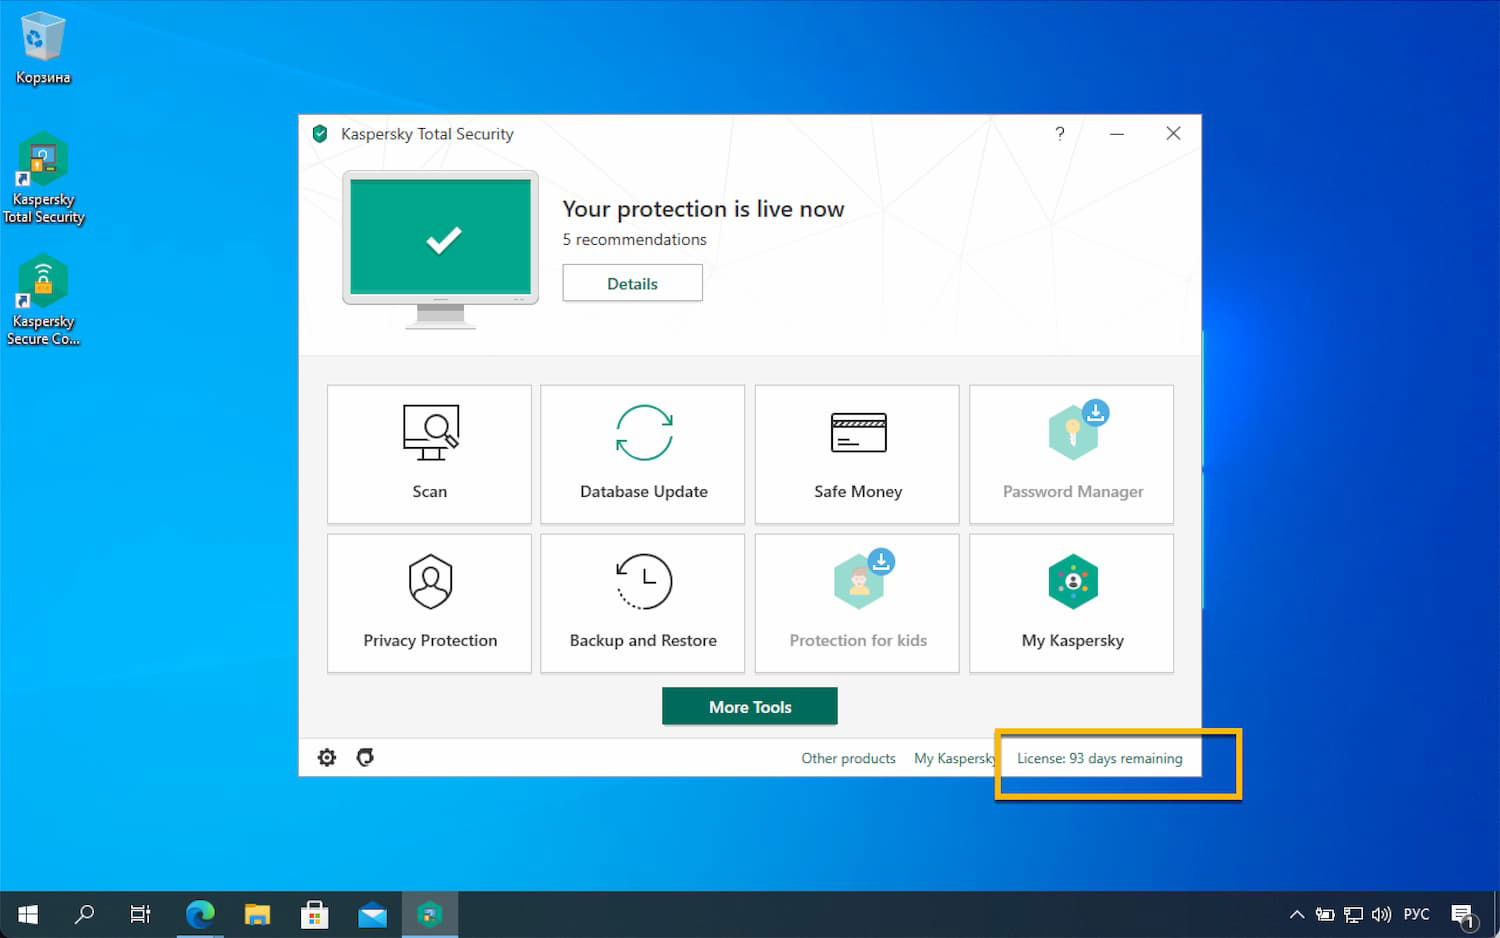Select the Kaspersky Total Security desktop shortcut
The width and height of the screenshot is (1500, 938).
pos(43,179)
